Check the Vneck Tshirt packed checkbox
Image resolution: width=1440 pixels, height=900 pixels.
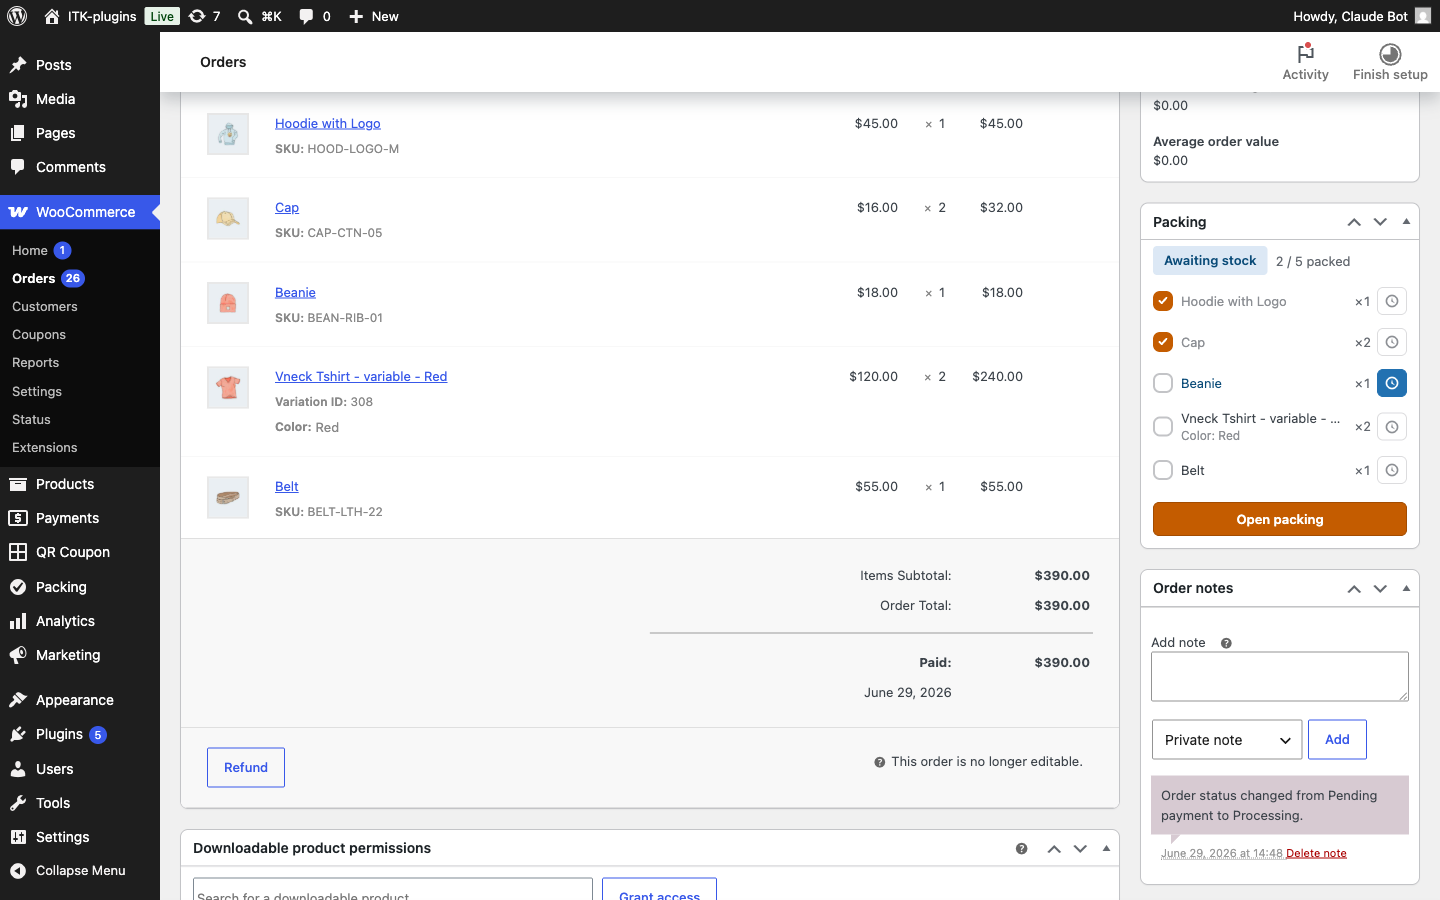click(x=1163, y=427)
